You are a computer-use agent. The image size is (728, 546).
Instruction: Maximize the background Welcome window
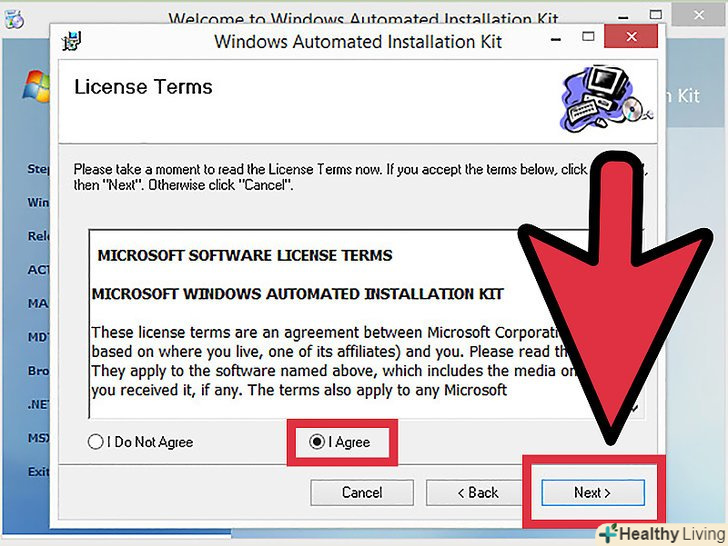[x=656, y=15]
